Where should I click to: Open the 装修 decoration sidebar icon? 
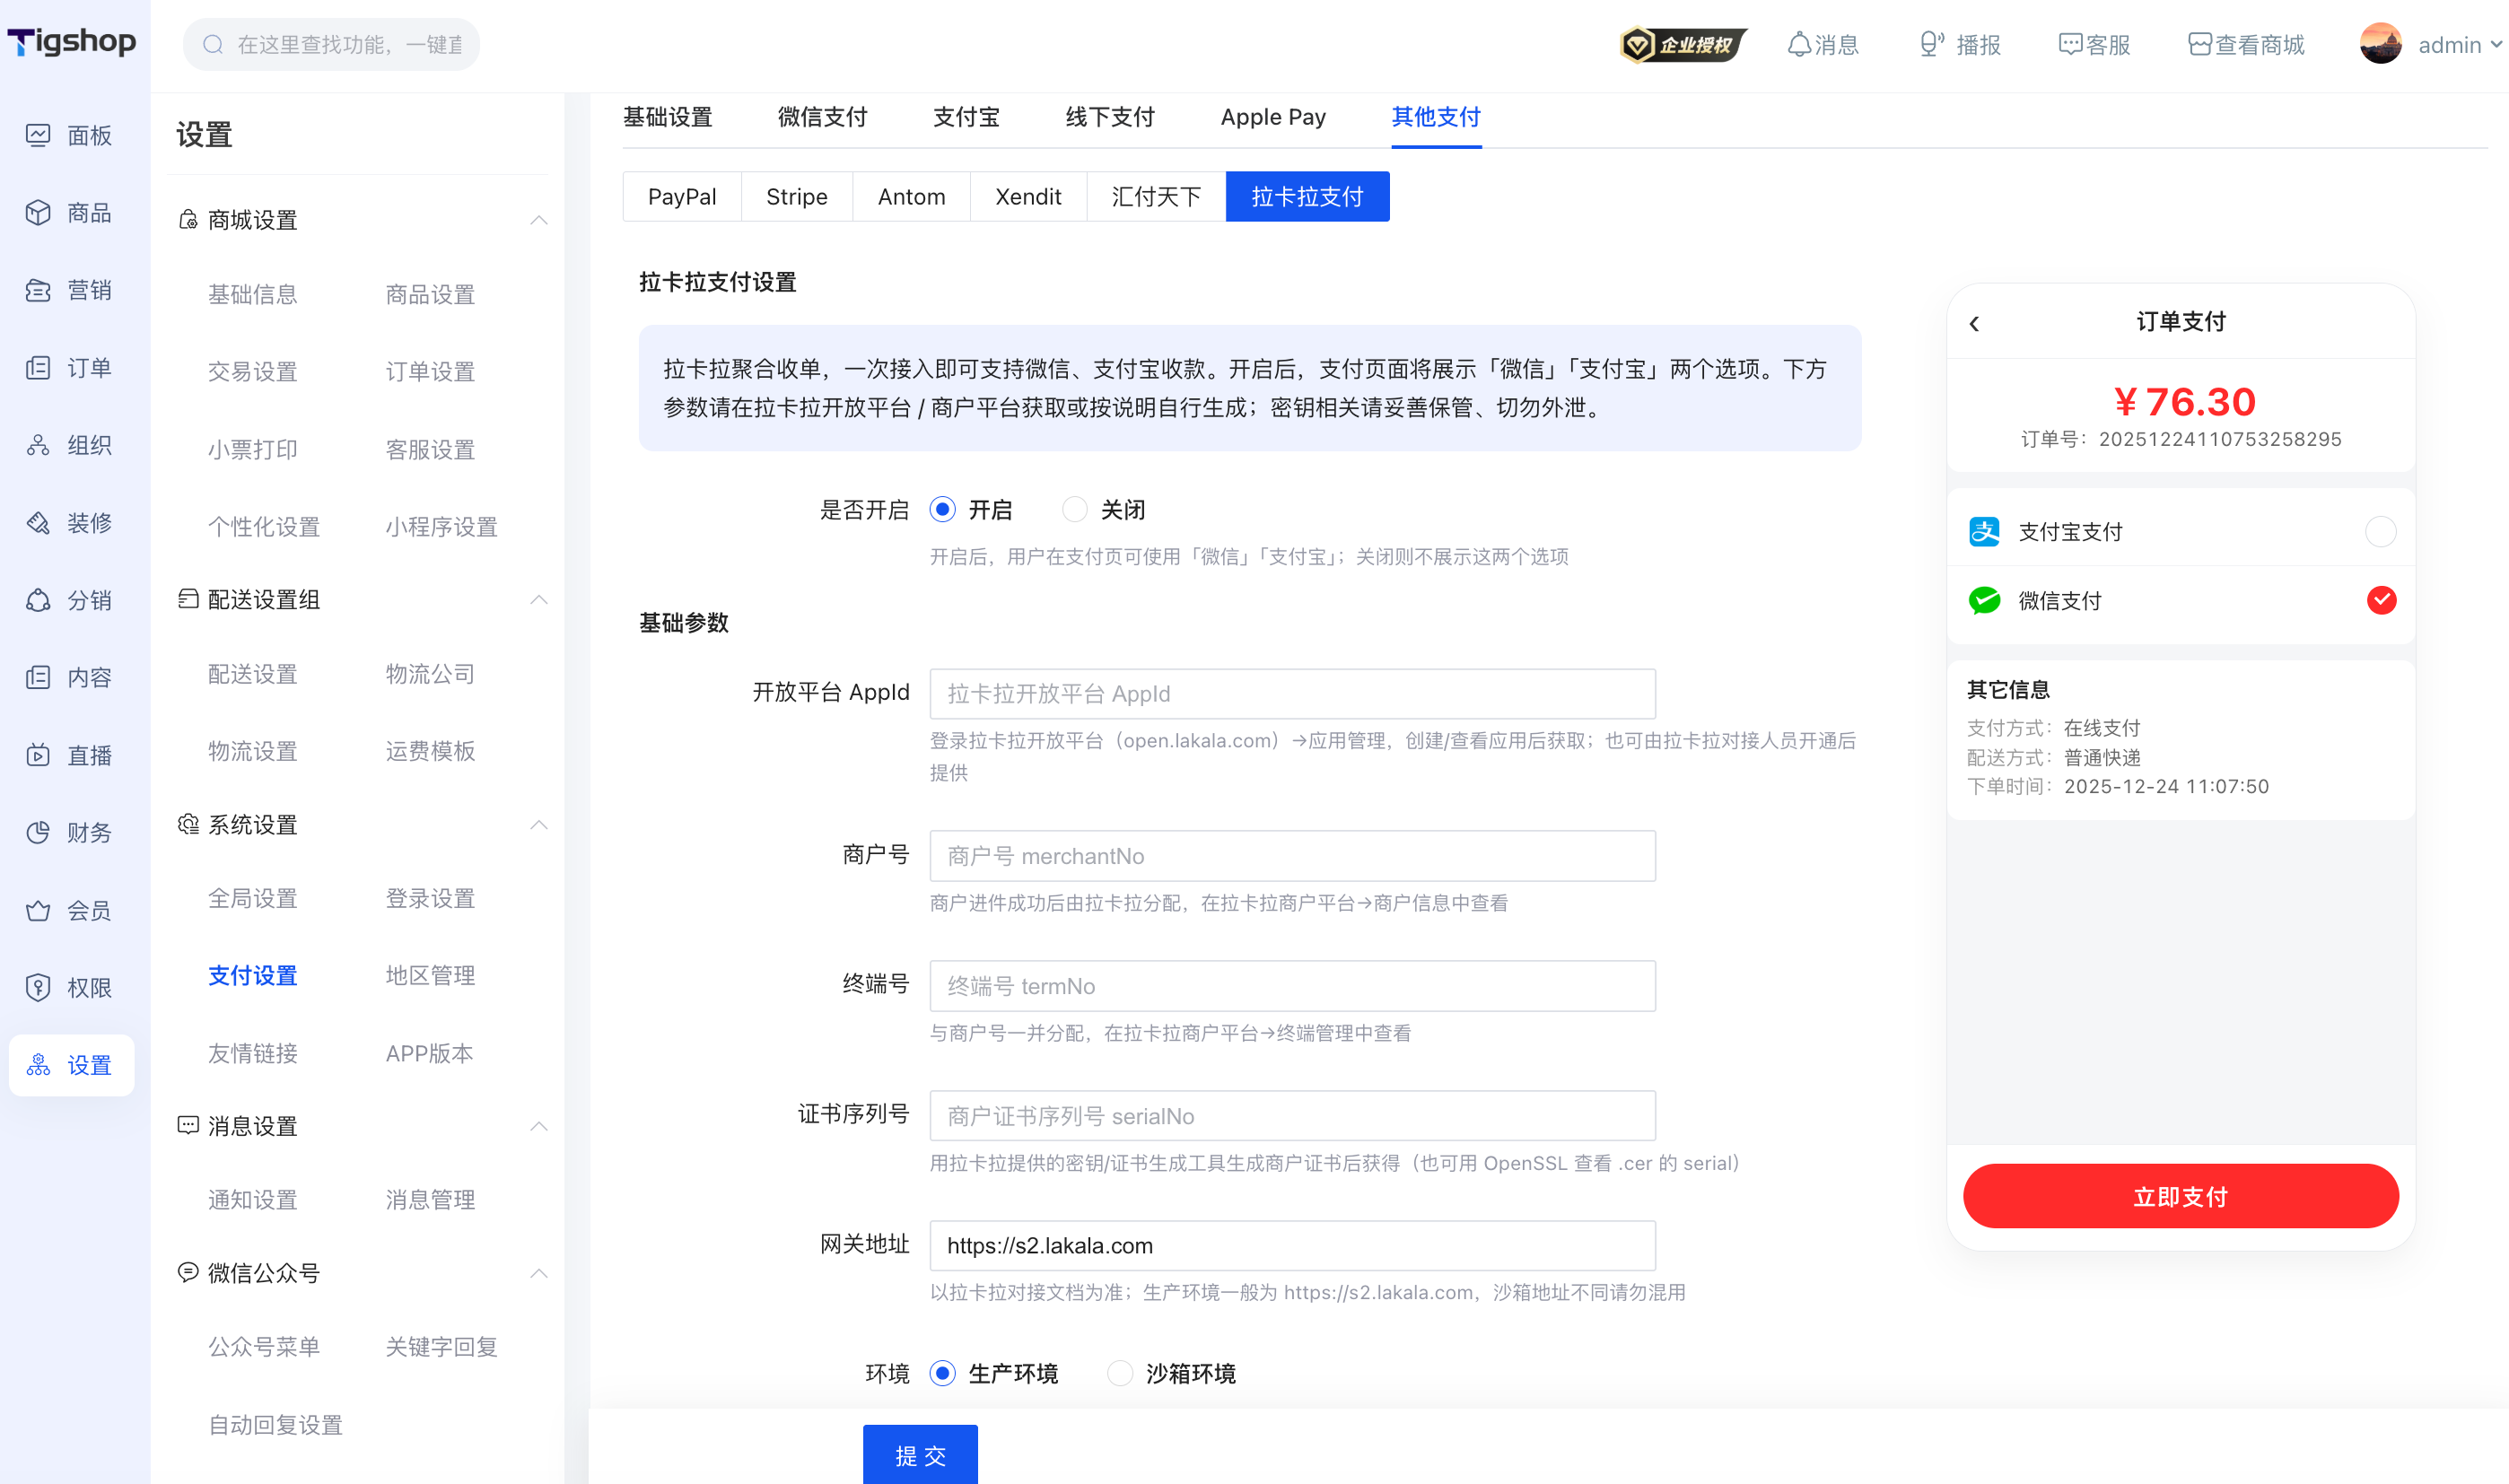tap(38, 523)
